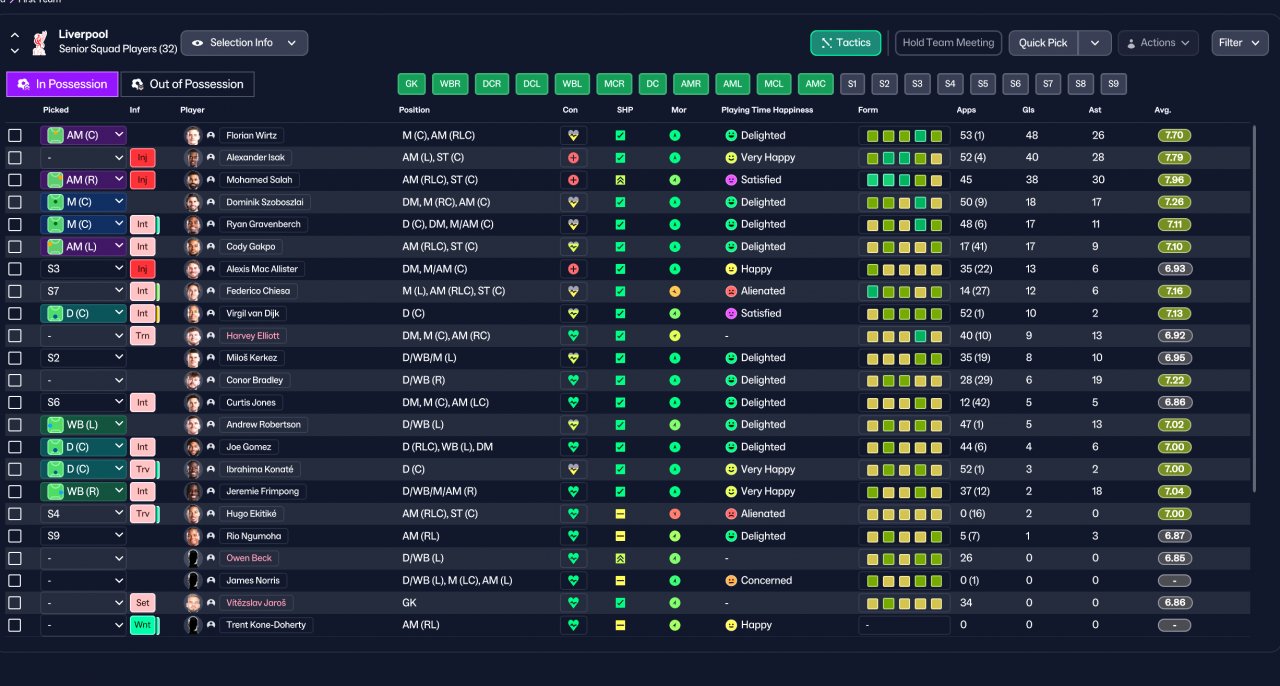Screen dimensions: 1280x686
Task: Click the Gls column header
Action: [x=1028, y=110]
